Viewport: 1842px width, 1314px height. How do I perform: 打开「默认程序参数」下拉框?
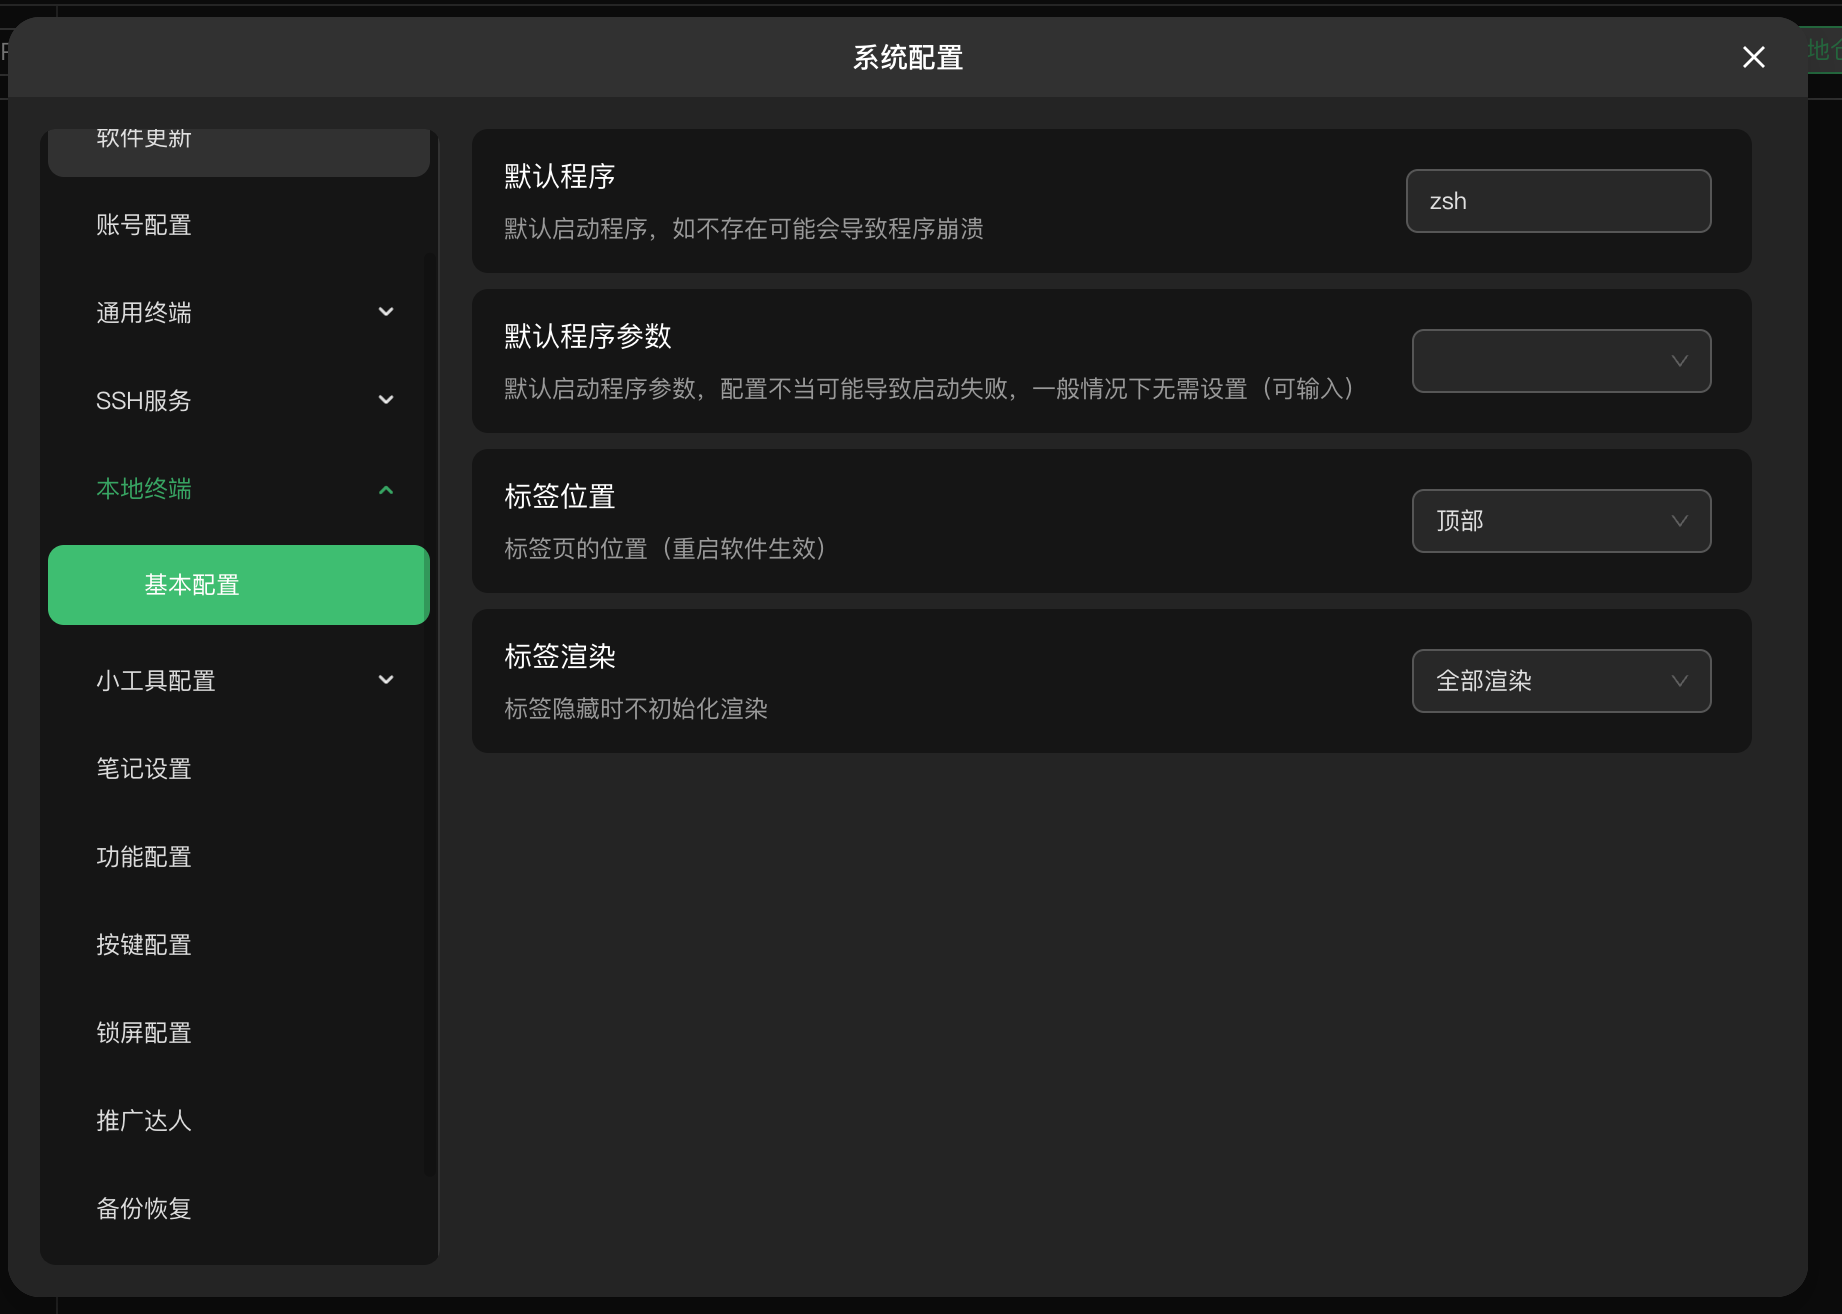click(x=1560, y=360)
